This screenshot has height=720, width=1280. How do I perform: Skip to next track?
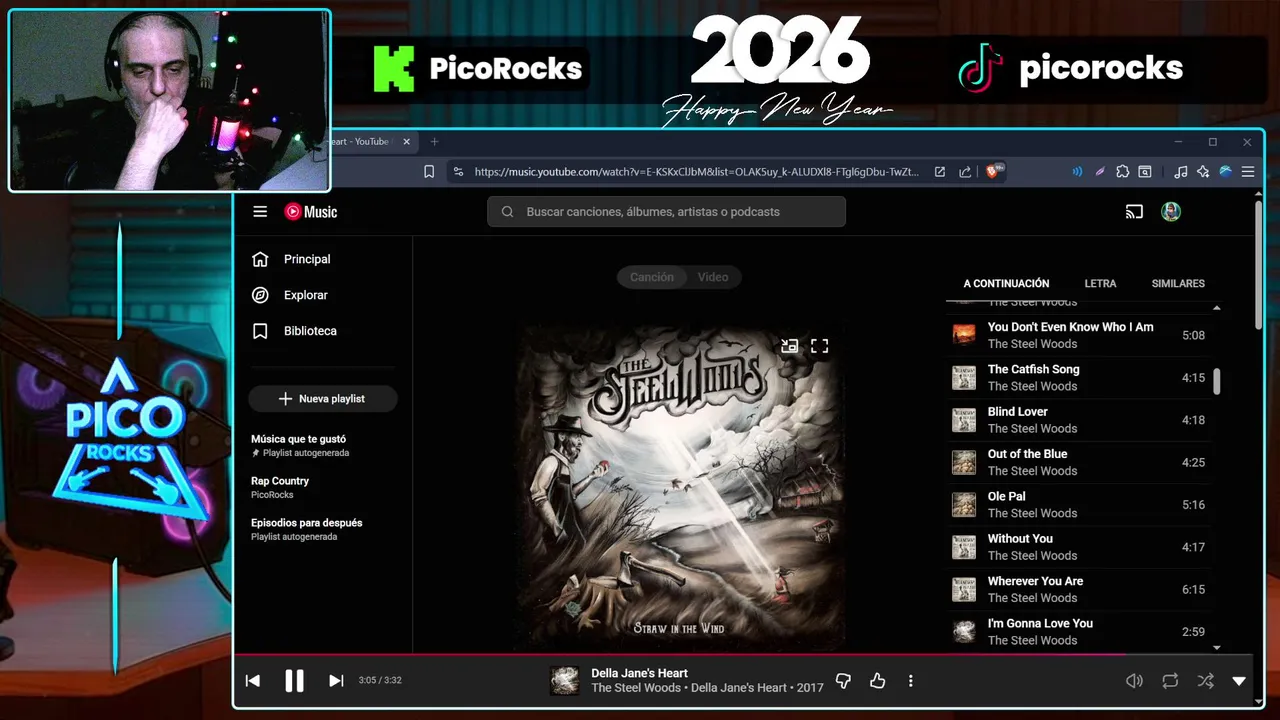point(336,681)
